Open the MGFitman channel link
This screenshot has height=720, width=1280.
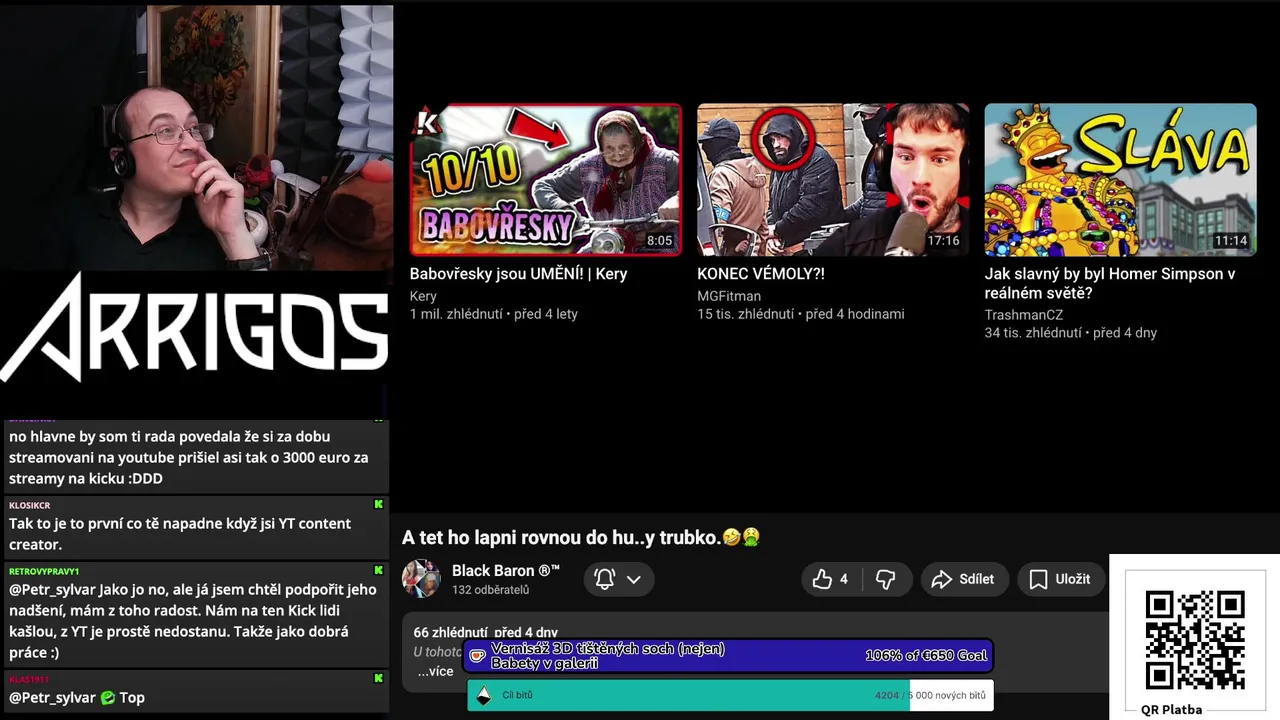729,296
